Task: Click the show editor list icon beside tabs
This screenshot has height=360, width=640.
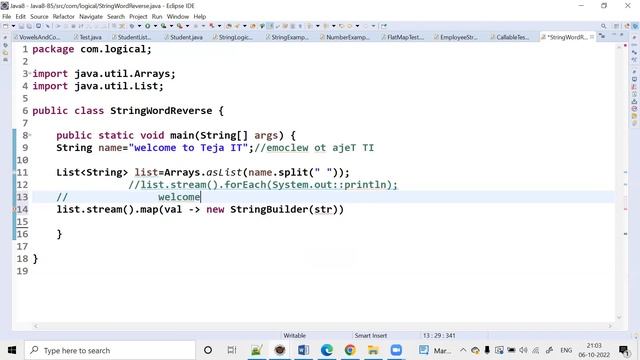Action: point(602,36)
